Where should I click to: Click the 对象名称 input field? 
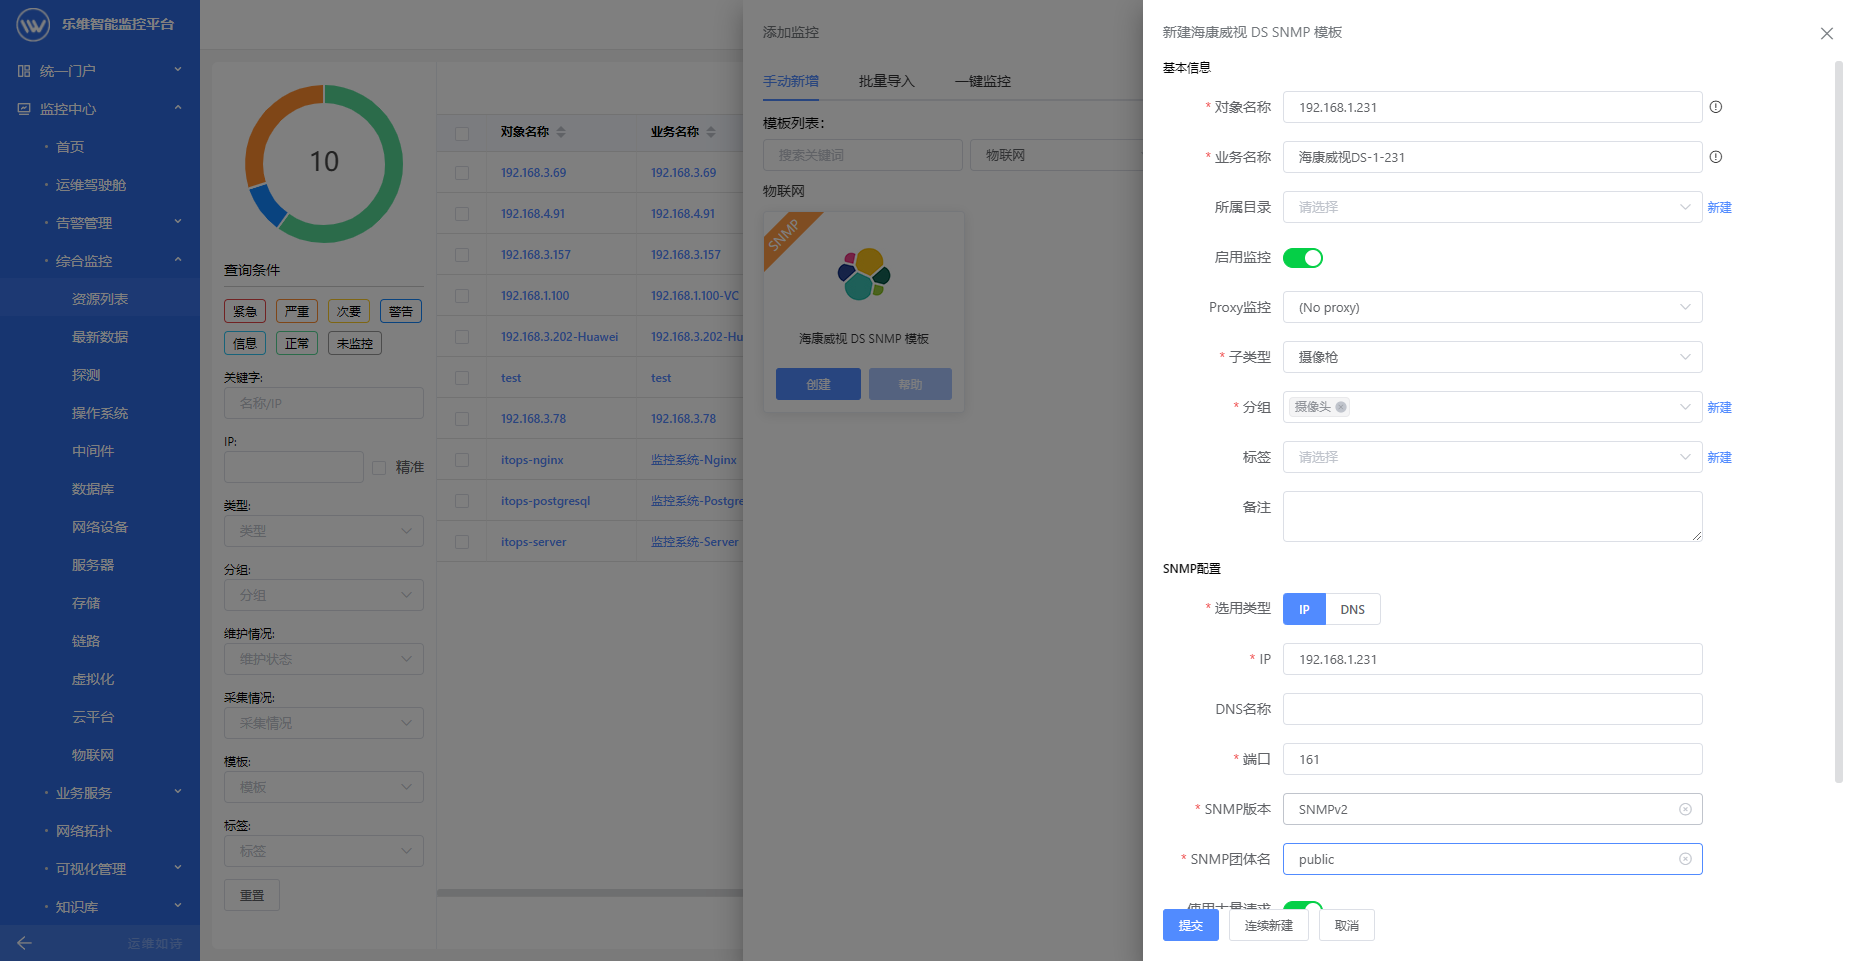1492,107
